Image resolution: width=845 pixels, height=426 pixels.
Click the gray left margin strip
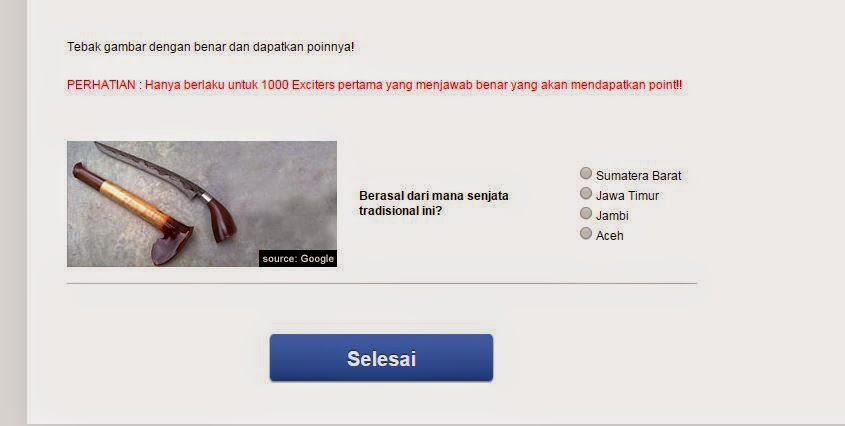click(13, 213)
